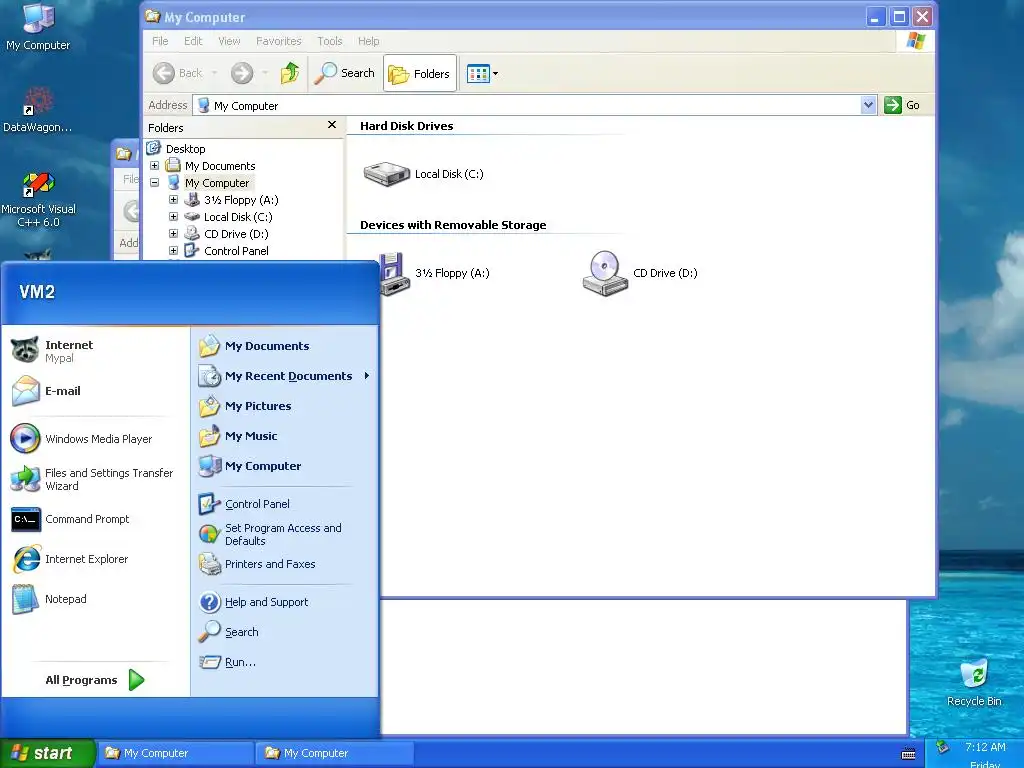Click the Forward arrow toolbar button
1024x768 pixels.
[242, 73]
